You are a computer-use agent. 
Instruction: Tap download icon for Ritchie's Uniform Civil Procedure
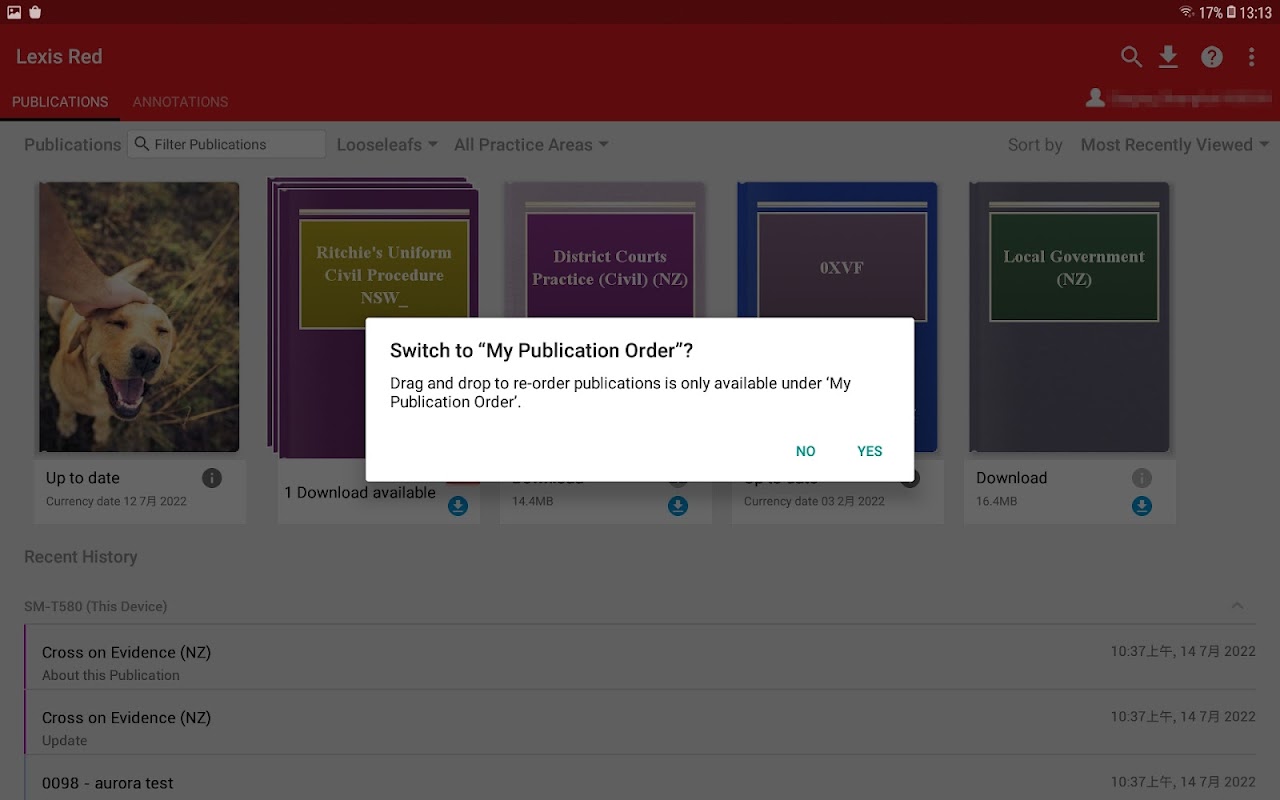458,506
